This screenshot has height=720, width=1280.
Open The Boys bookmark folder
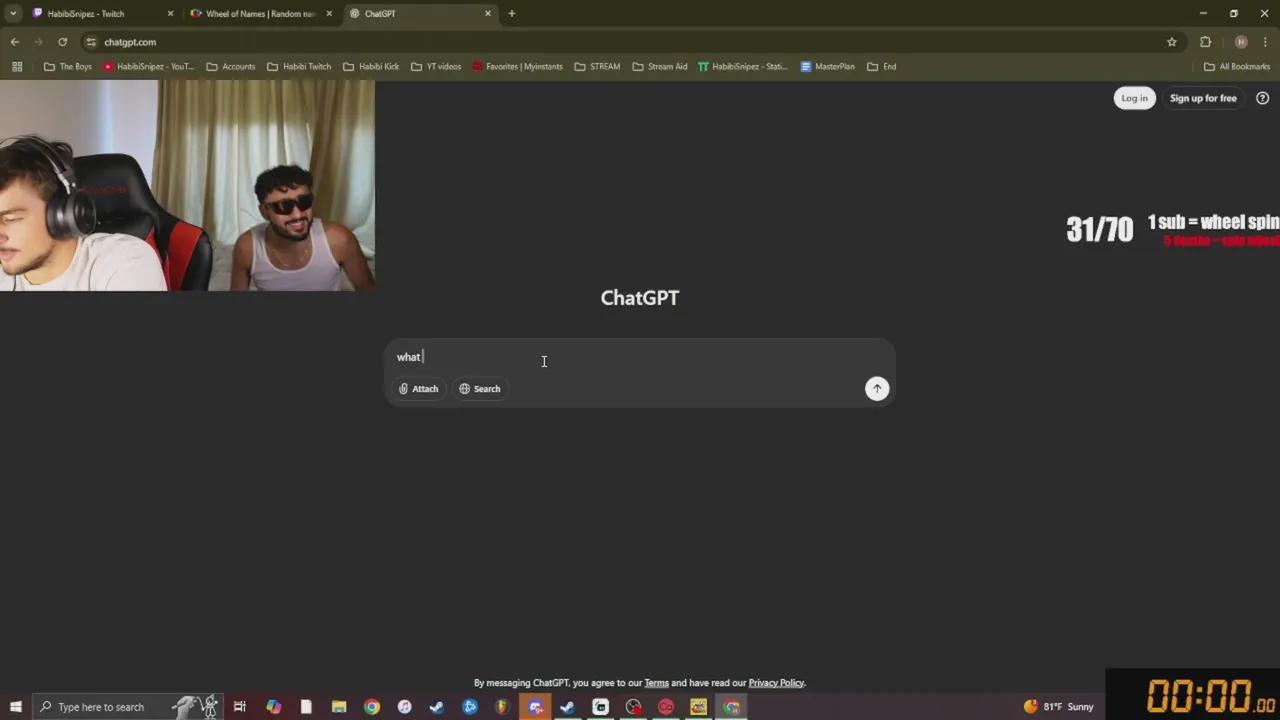click(68, 67)
